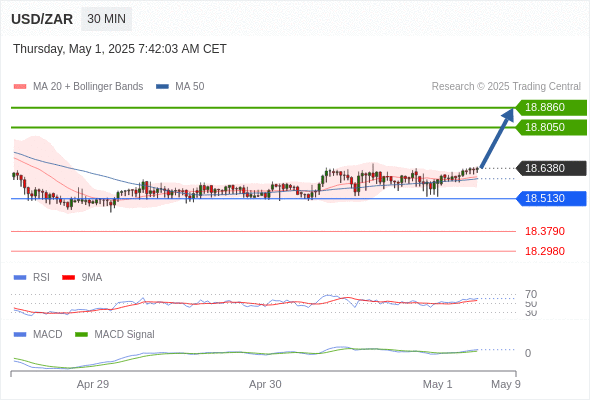Image resolution: width=590 pixels, height=400 pixels.
Task: Click the USD/ZAR pair title
Action: [42, 19]
